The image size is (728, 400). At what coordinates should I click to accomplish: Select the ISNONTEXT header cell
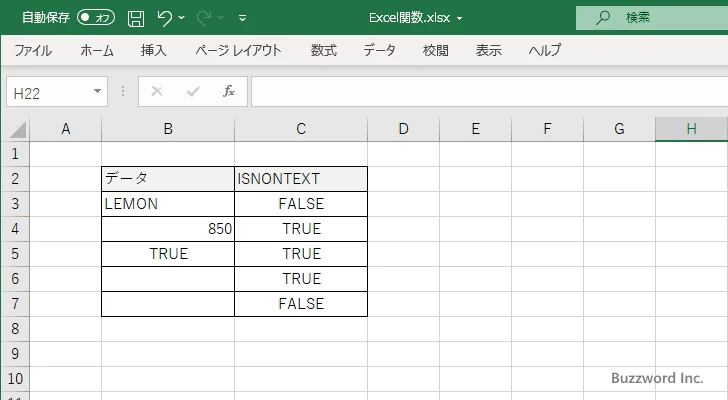tap(301, 179)
